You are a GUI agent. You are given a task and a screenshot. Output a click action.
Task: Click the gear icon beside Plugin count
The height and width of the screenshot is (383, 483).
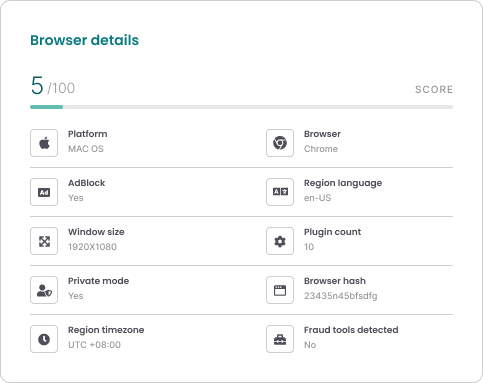click(x=280, y=241)
